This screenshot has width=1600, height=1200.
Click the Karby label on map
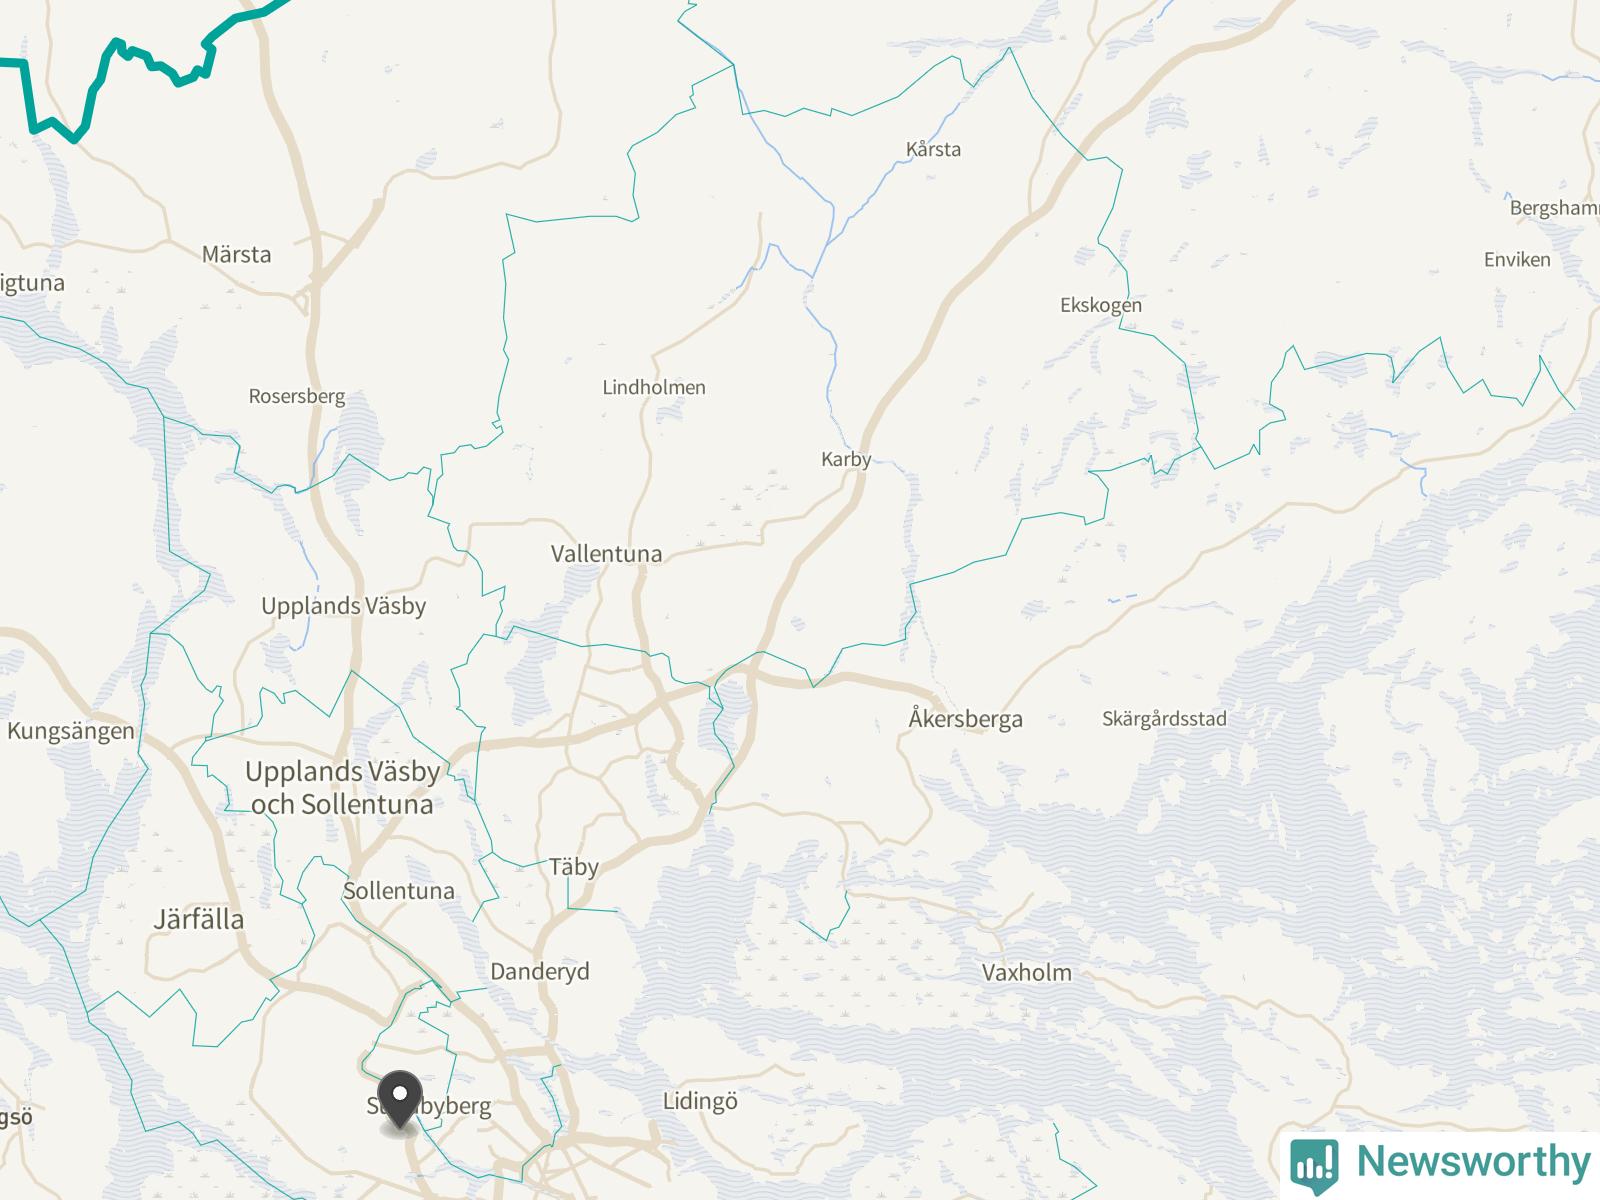(x=846, y=459)
